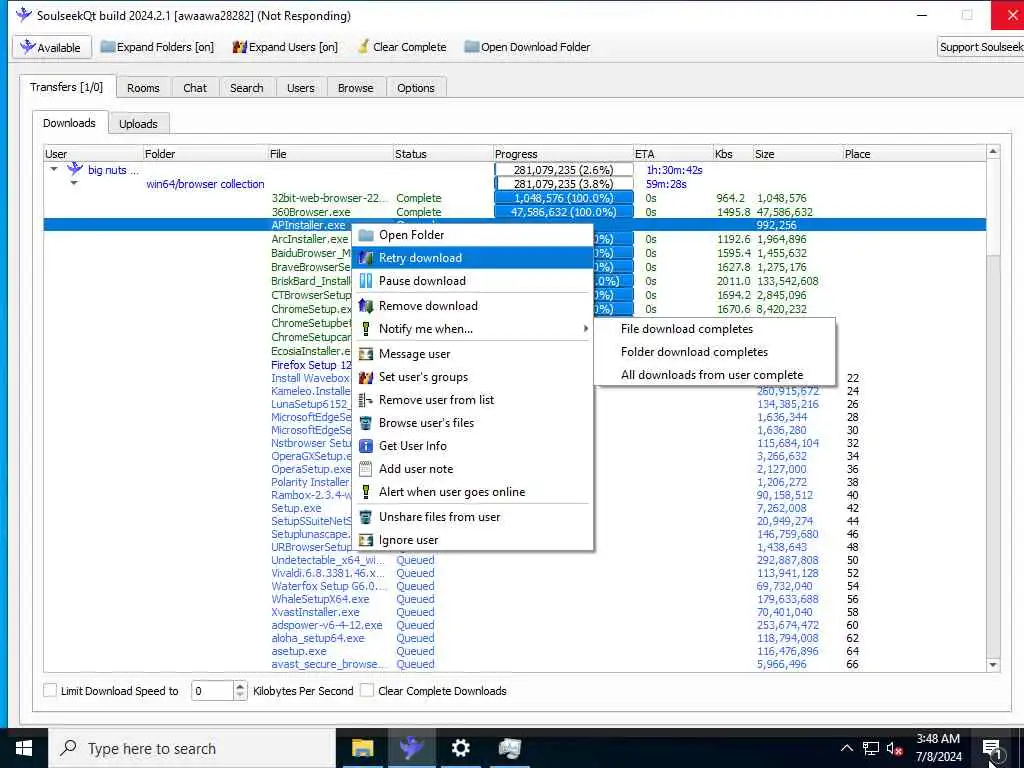1024x768 pixels.
Task: Click the Expand Users people icon
Action: [240, 47]
